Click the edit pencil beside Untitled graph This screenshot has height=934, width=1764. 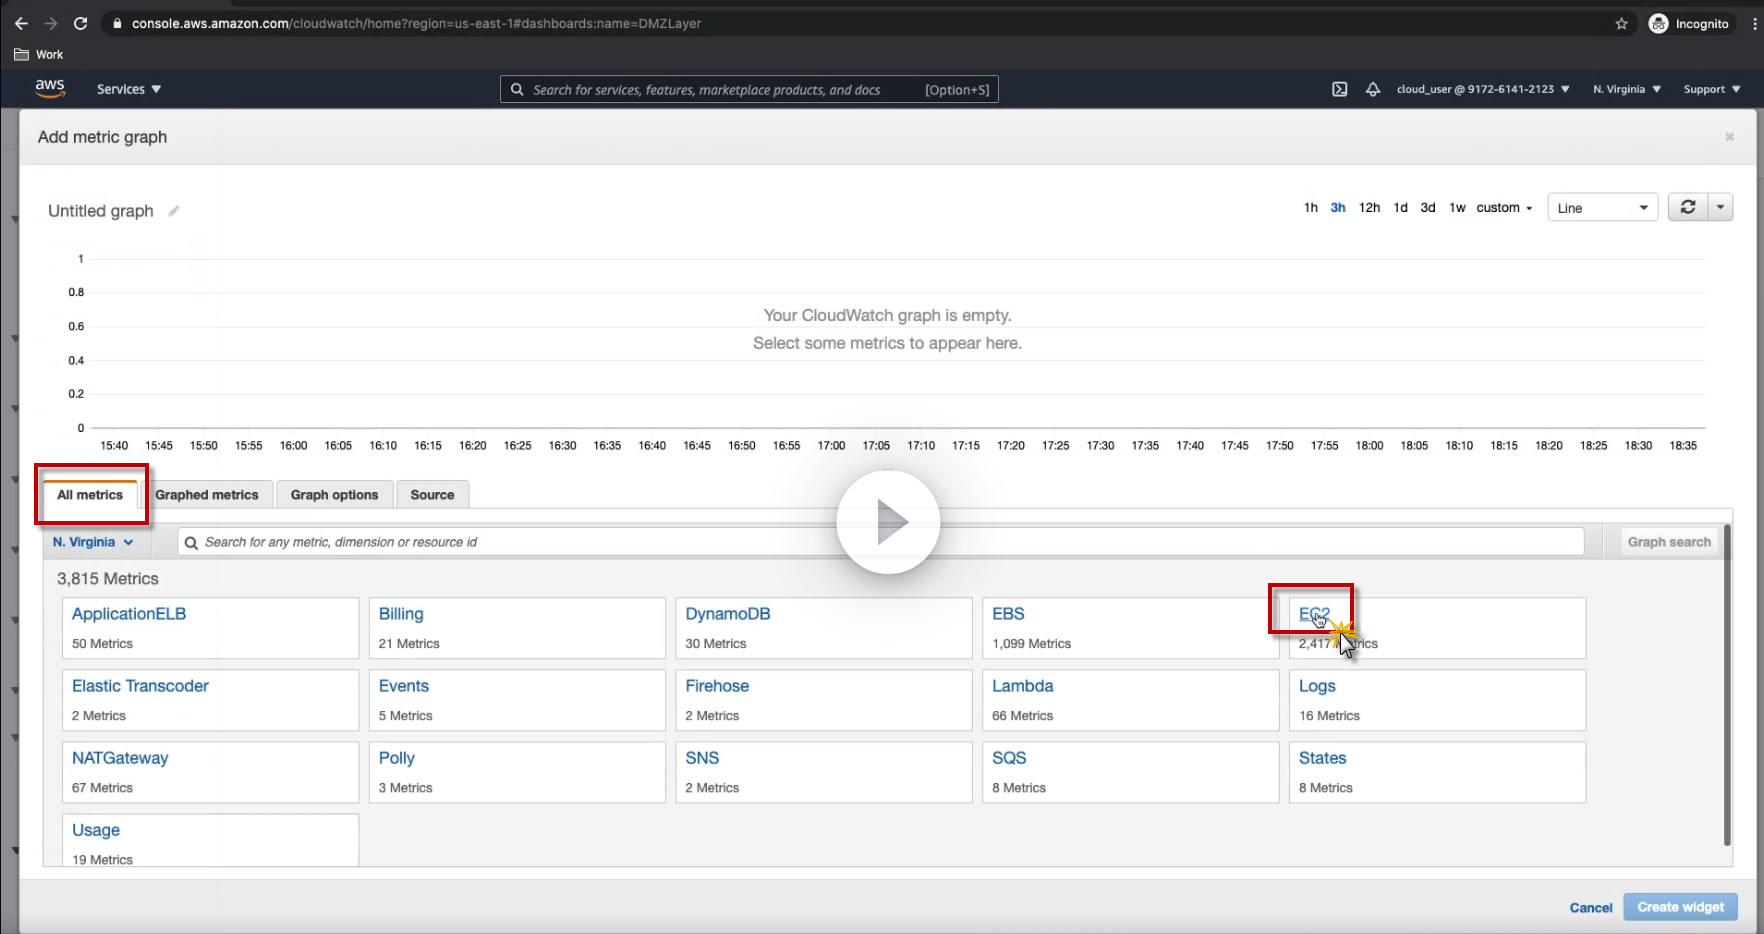[x=174, y=211]
